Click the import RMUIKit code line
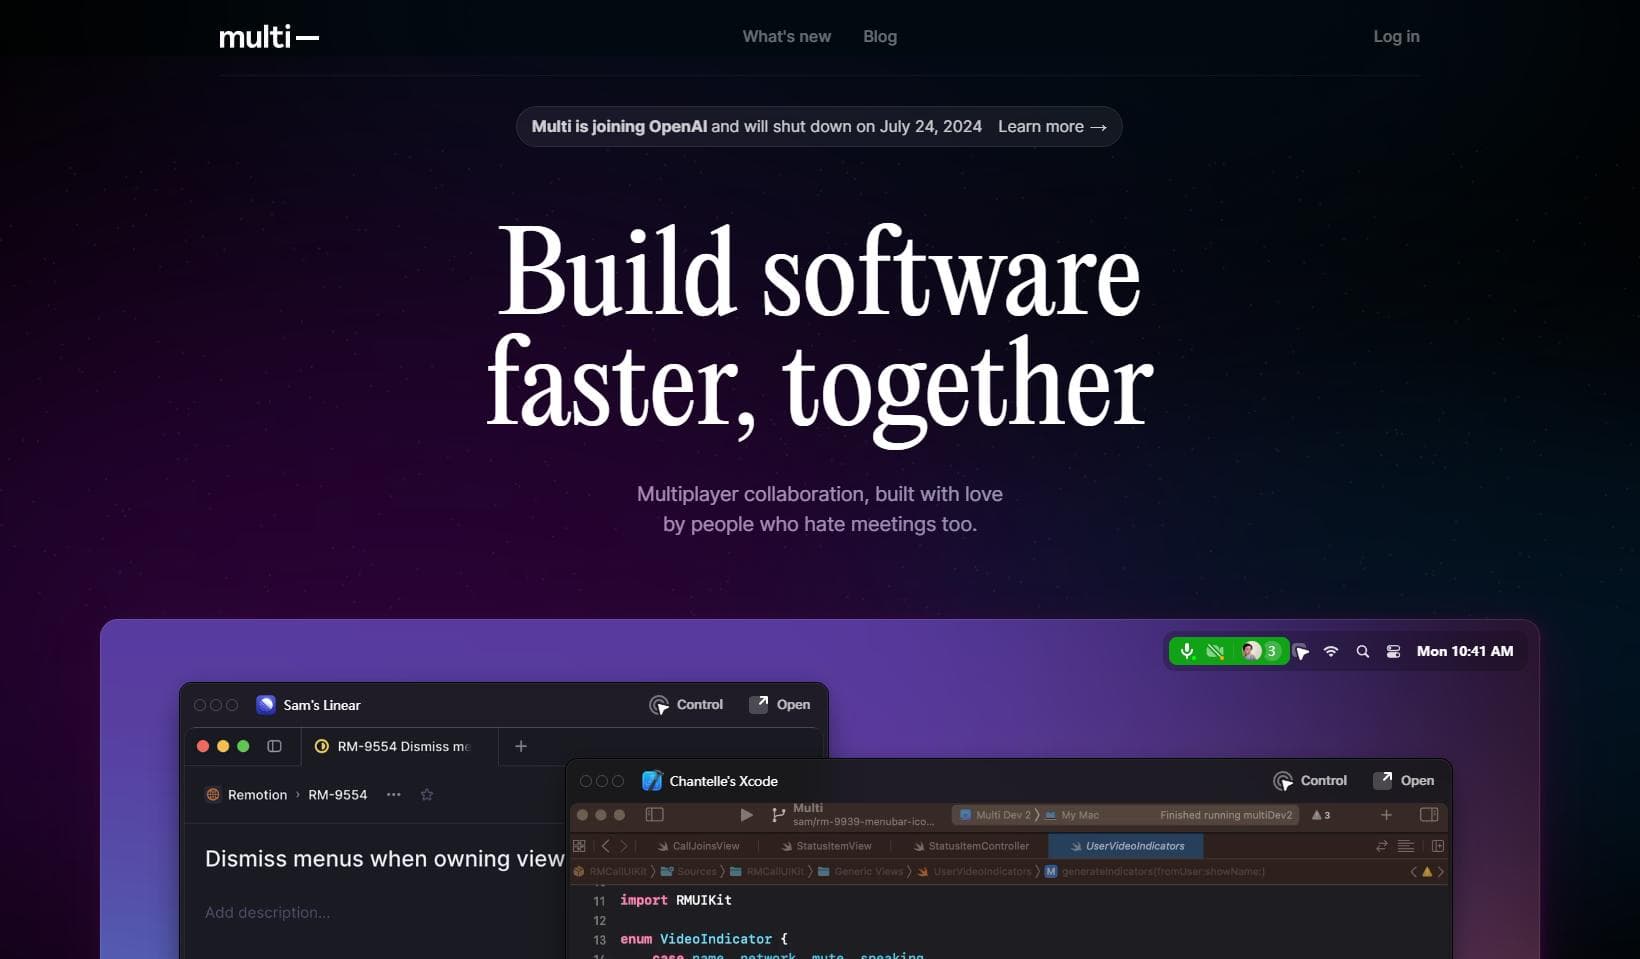Image resolution: width=1640 pixels, height=959 pixels. [x=675, y=900]
